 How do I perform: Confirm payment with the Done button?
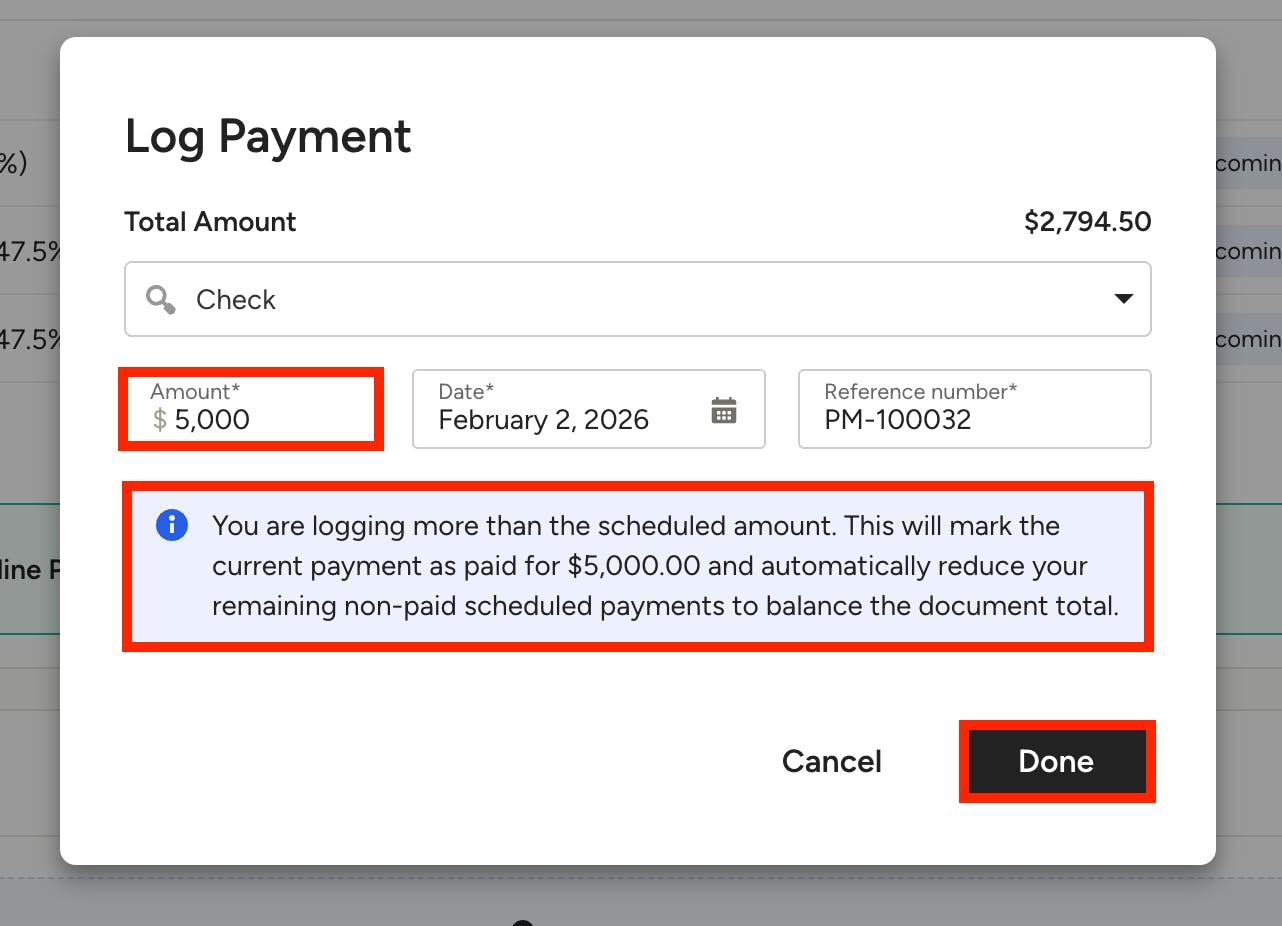[1057, 761]
